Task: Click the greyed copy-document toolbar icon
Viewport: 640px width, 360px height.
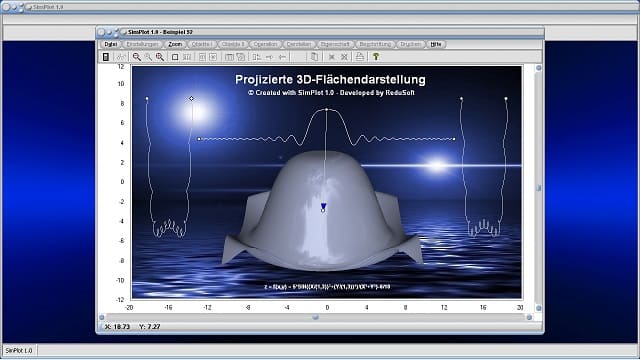Action: (x=314, y=57)
